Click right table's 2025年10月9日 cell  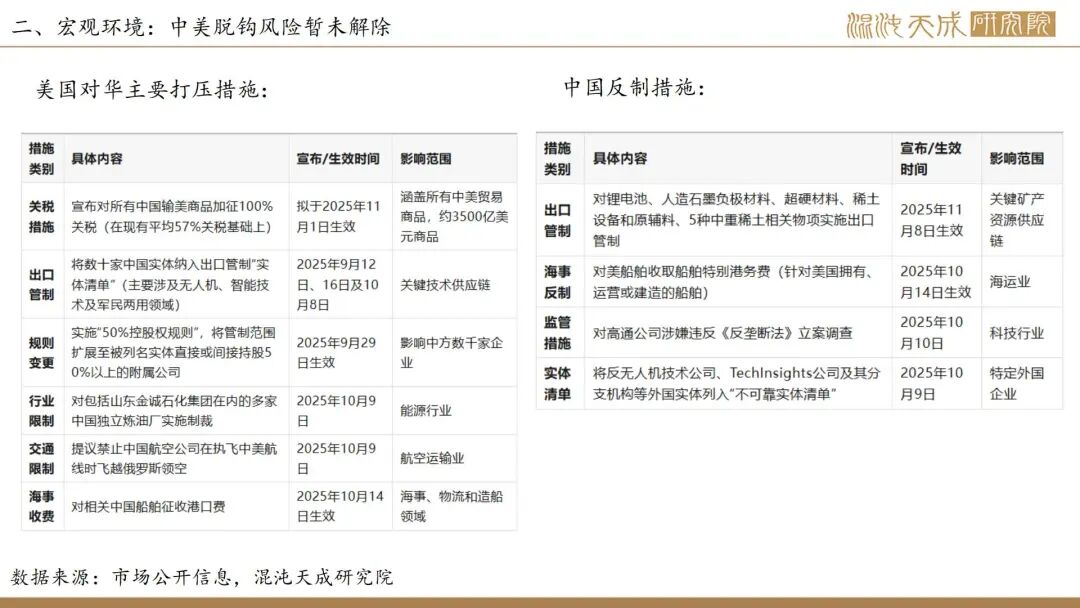tap(937, 384)
